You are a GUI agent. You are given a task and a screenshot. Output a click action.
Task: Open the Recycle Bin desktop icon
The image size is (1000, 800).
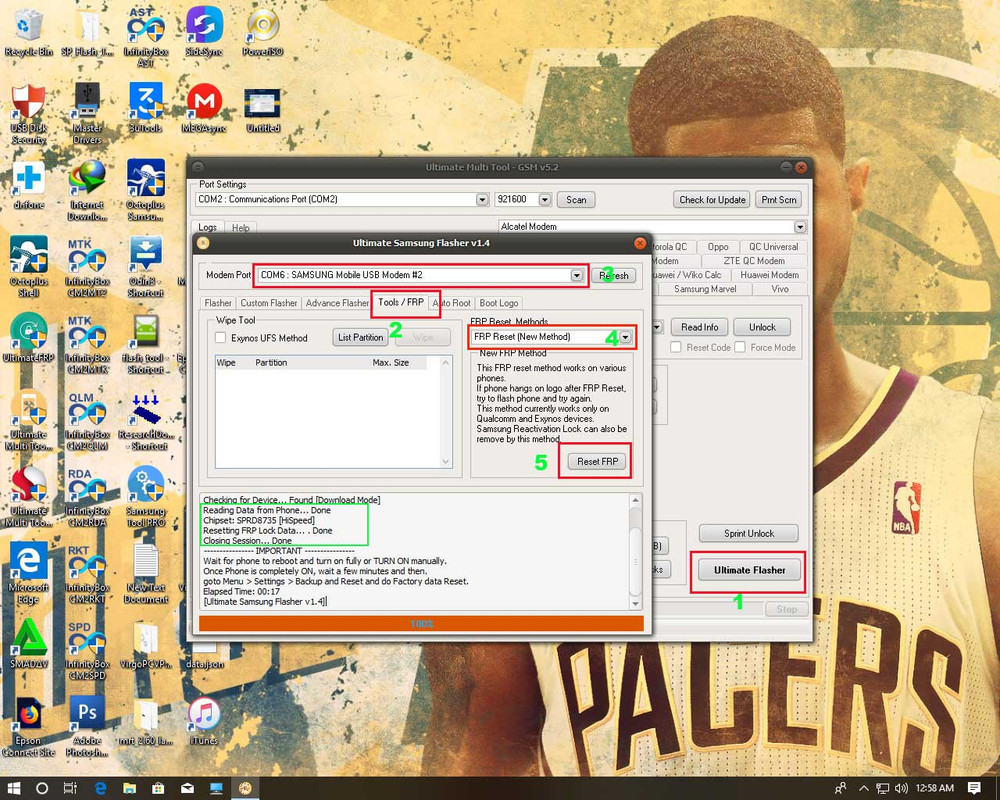pos(28,33)
